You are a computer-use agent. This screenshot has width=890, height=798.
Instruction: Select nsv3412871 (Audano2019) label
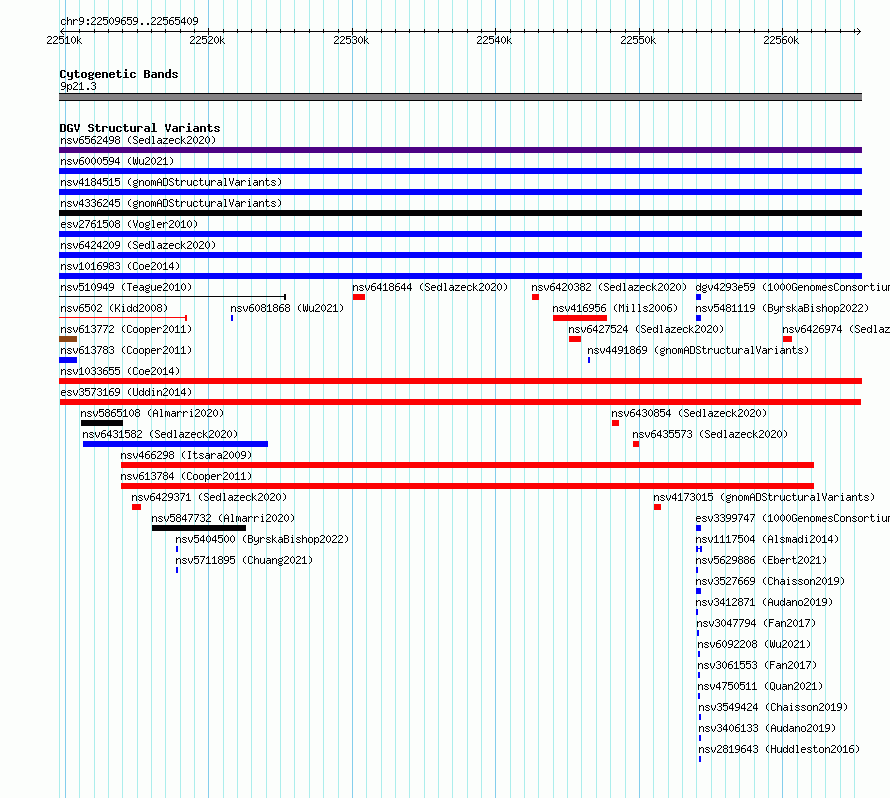[x=764, y=602]
